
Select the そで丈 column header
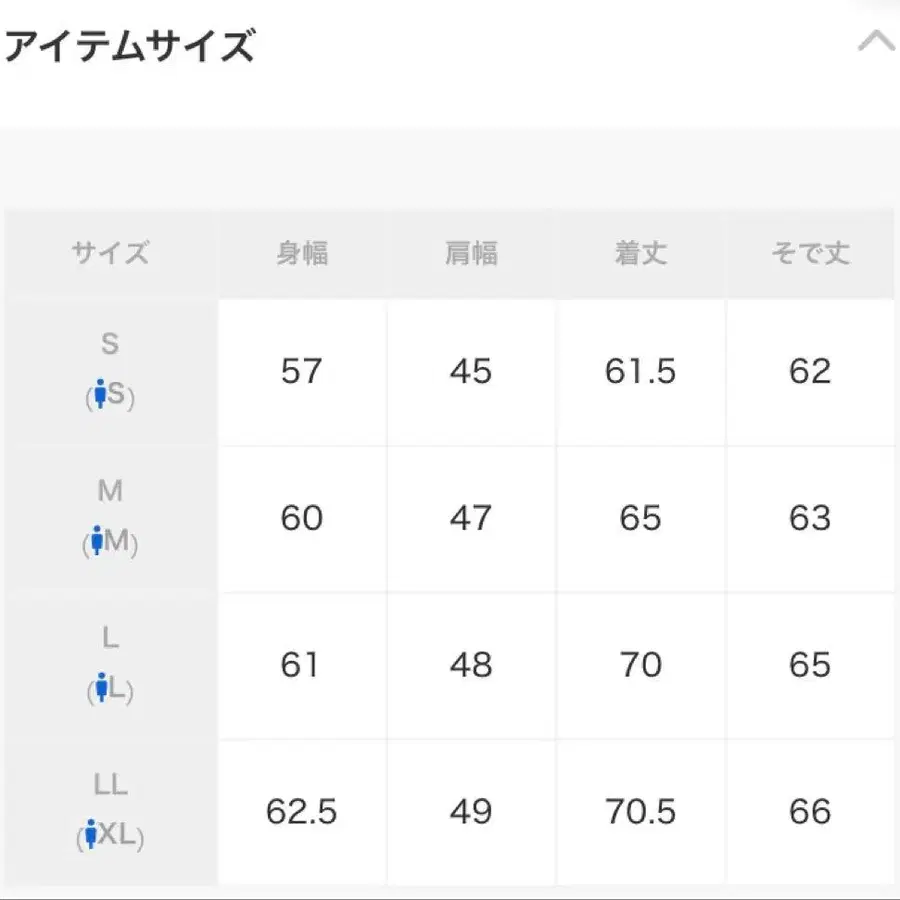[811, 252]
